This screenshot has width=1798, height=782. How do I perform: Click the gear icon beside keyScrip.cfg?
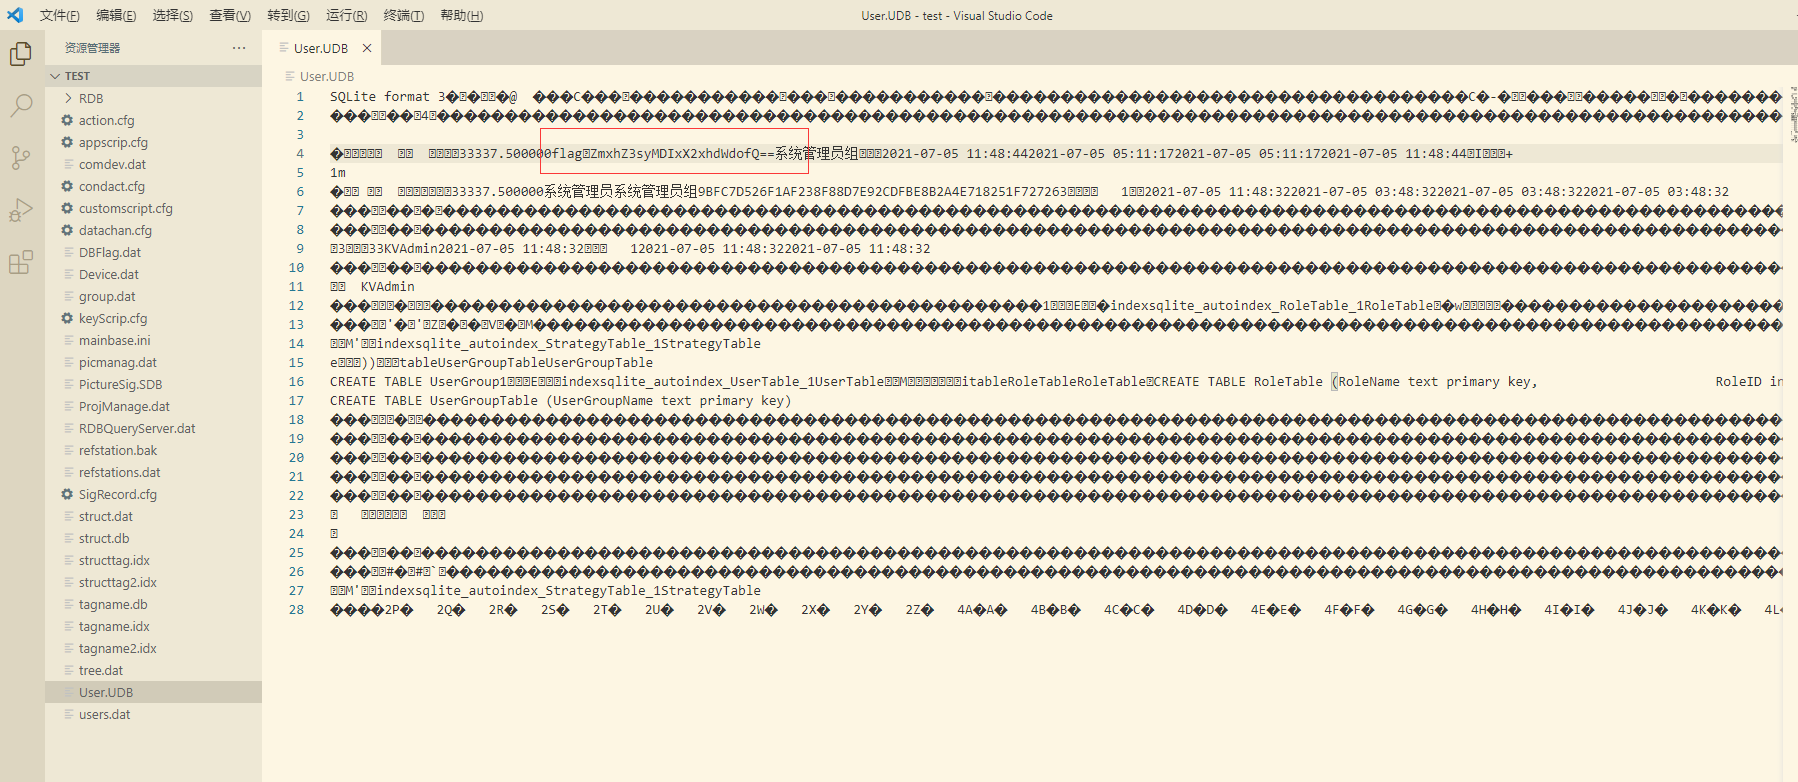point(67,318)
